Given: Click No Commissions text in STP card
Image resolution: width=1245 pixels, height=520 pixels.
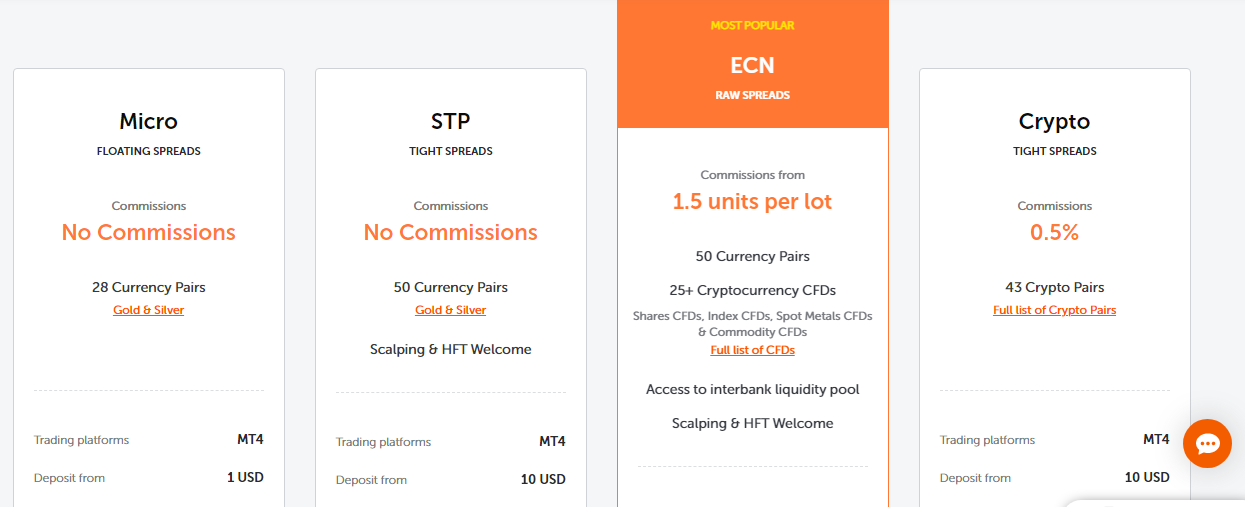Looking at the screenshot, I should click(x=450, y=232).
